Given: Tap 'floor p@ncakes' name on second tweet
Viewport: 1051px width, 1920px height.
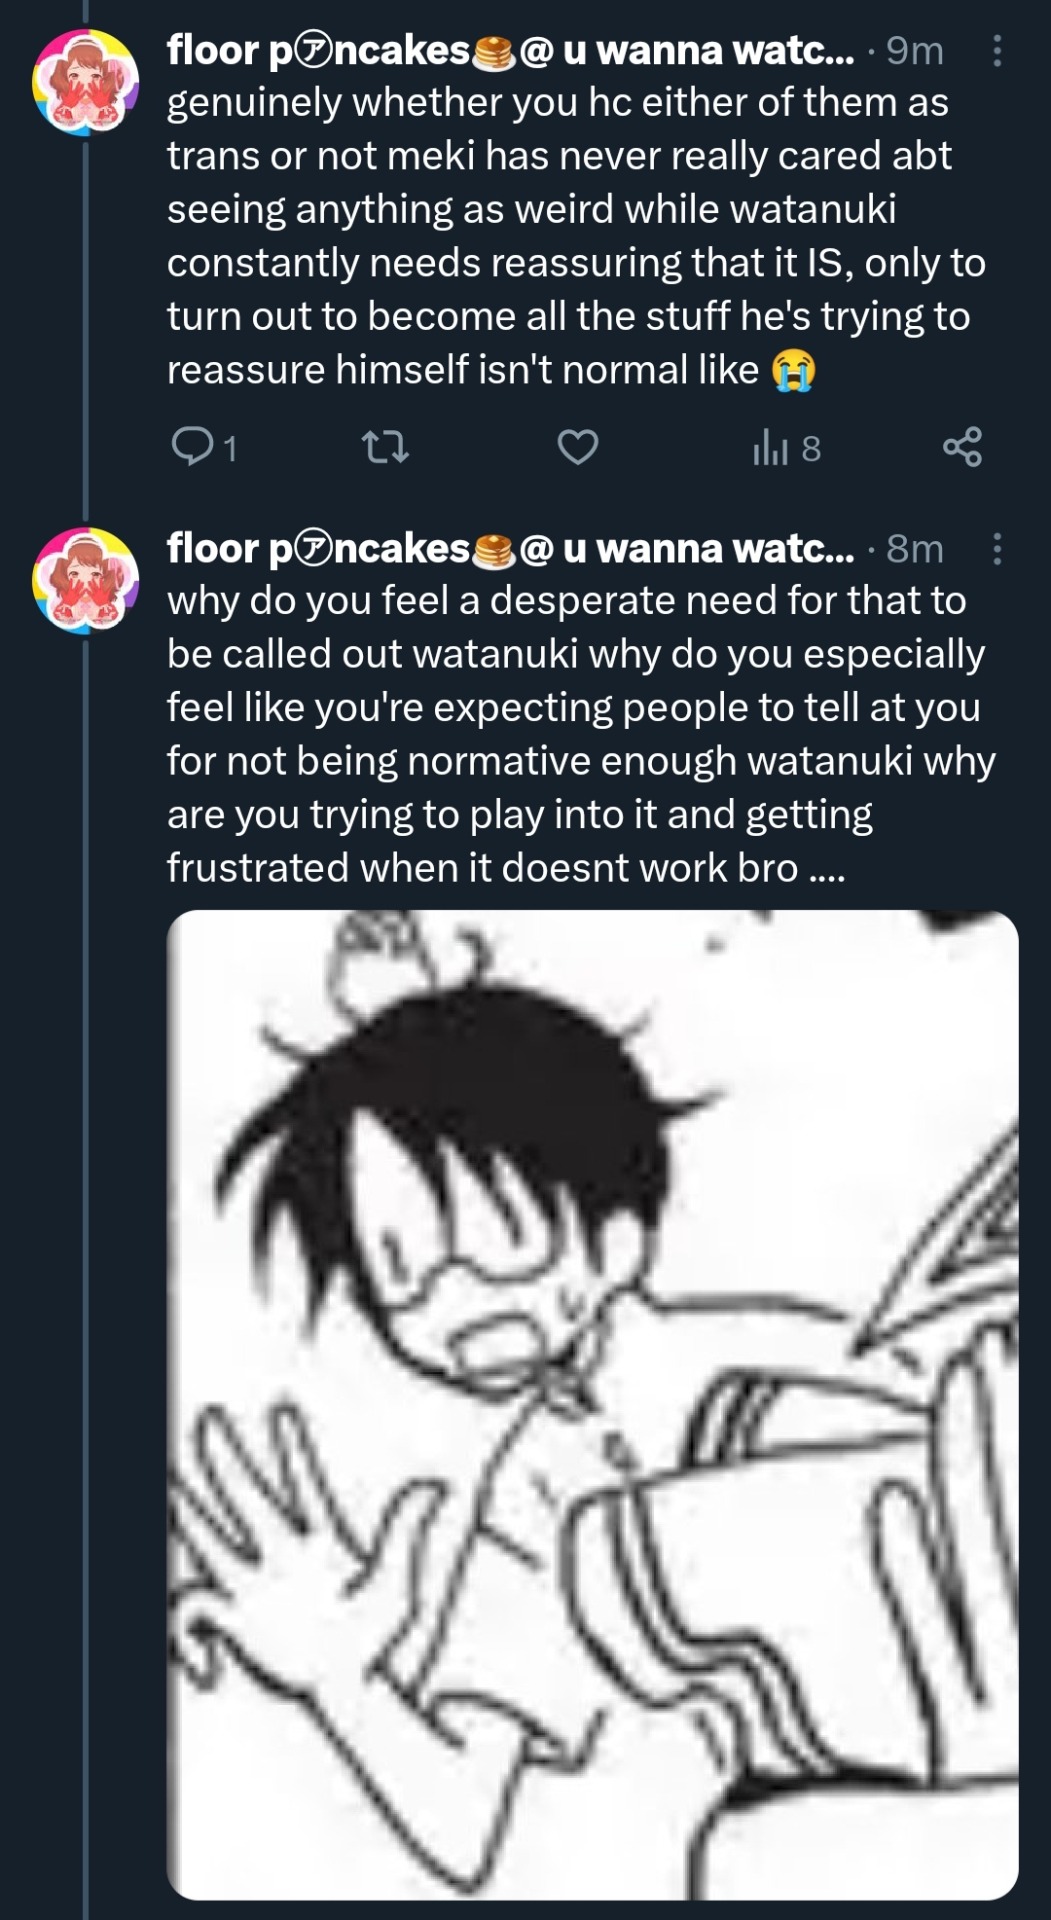Looking at the screenshot, I should tap(318, 548).
